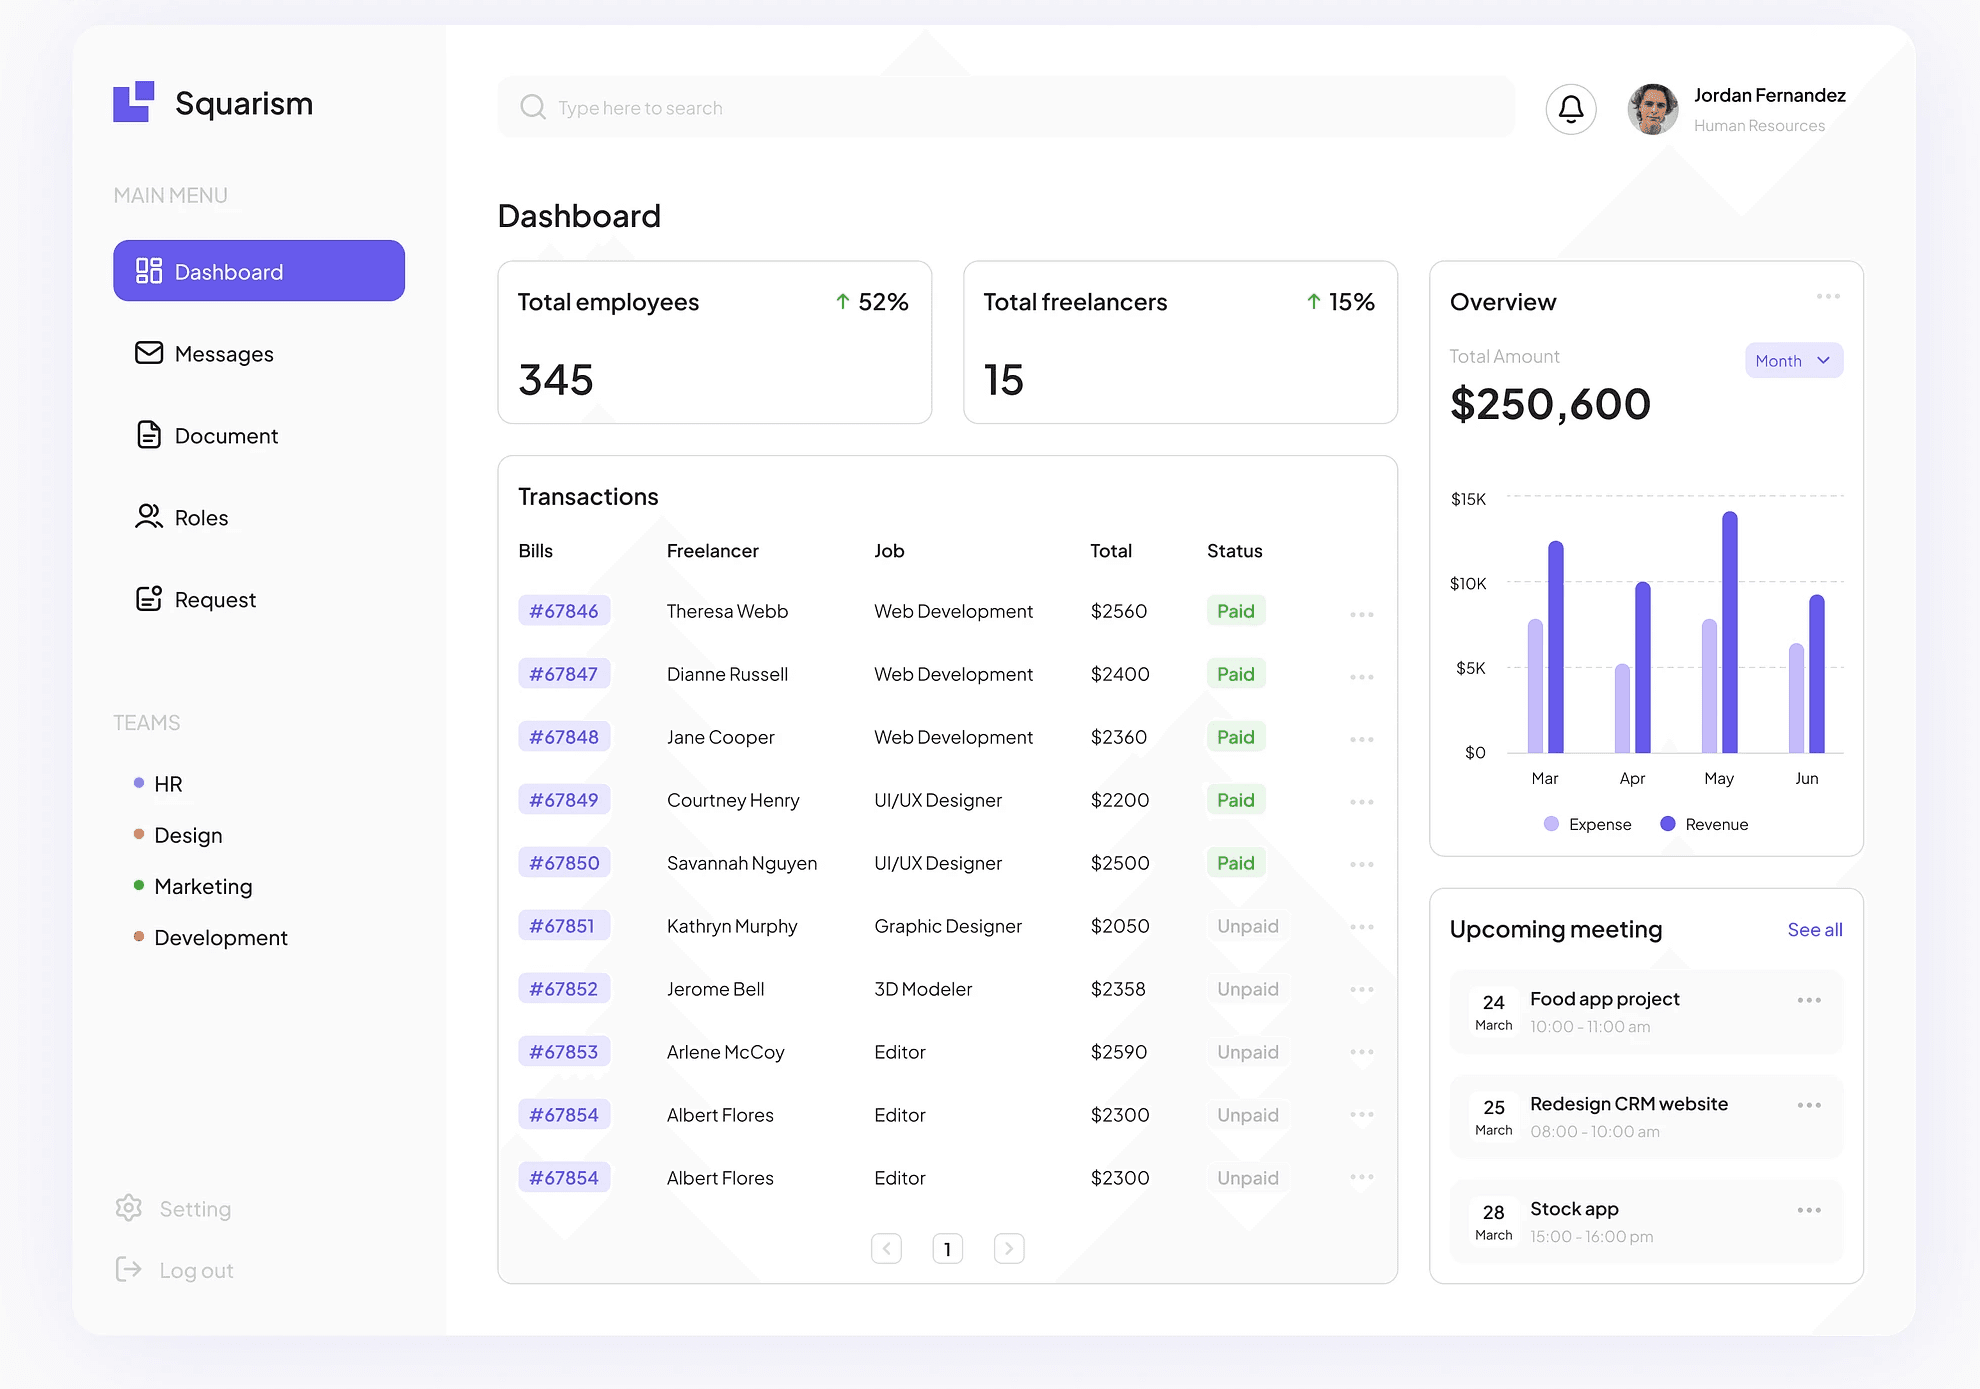Open options for Arlene McCoy transaction
The image size is (1980, 1389).
(x=1362, y=1052)
